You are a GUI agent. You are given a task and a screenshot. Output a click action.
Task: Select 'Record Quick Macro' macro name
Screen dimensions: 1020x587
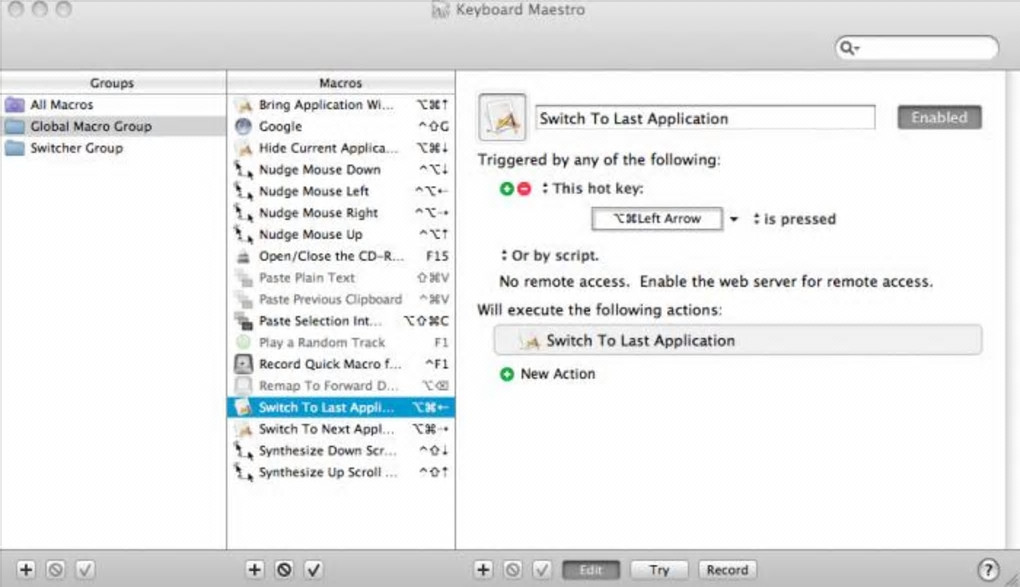coord(330,364)
